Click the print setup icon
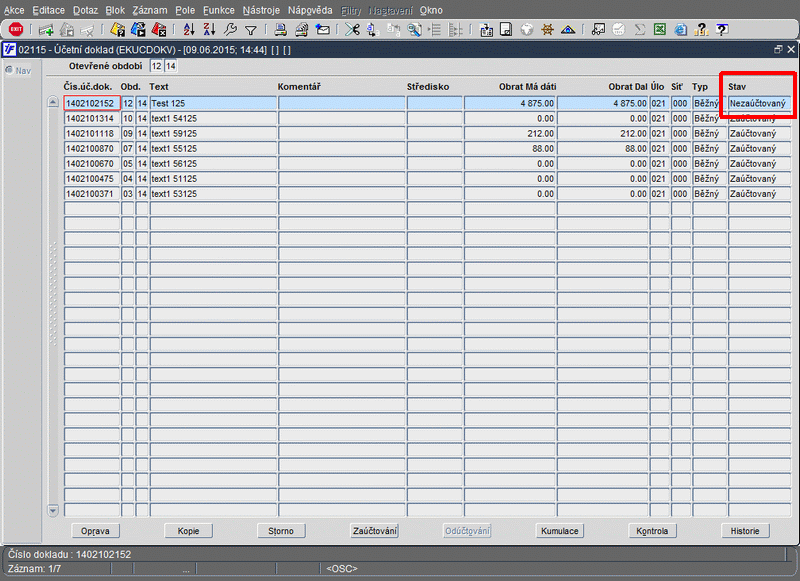 click(302, 30)
